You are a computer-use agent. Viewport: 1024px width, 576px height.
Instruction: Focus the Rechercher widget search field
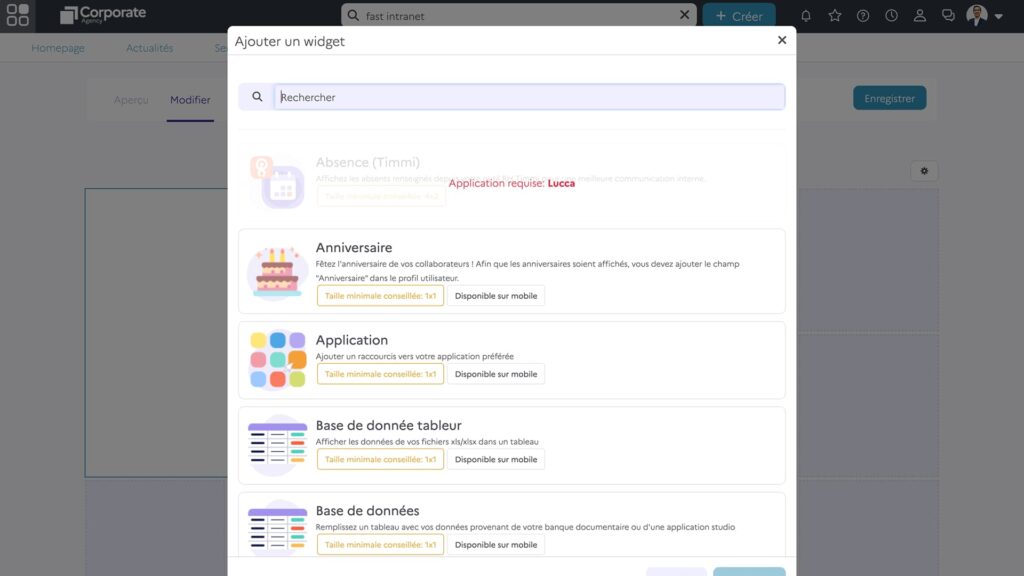pos(530,97)
